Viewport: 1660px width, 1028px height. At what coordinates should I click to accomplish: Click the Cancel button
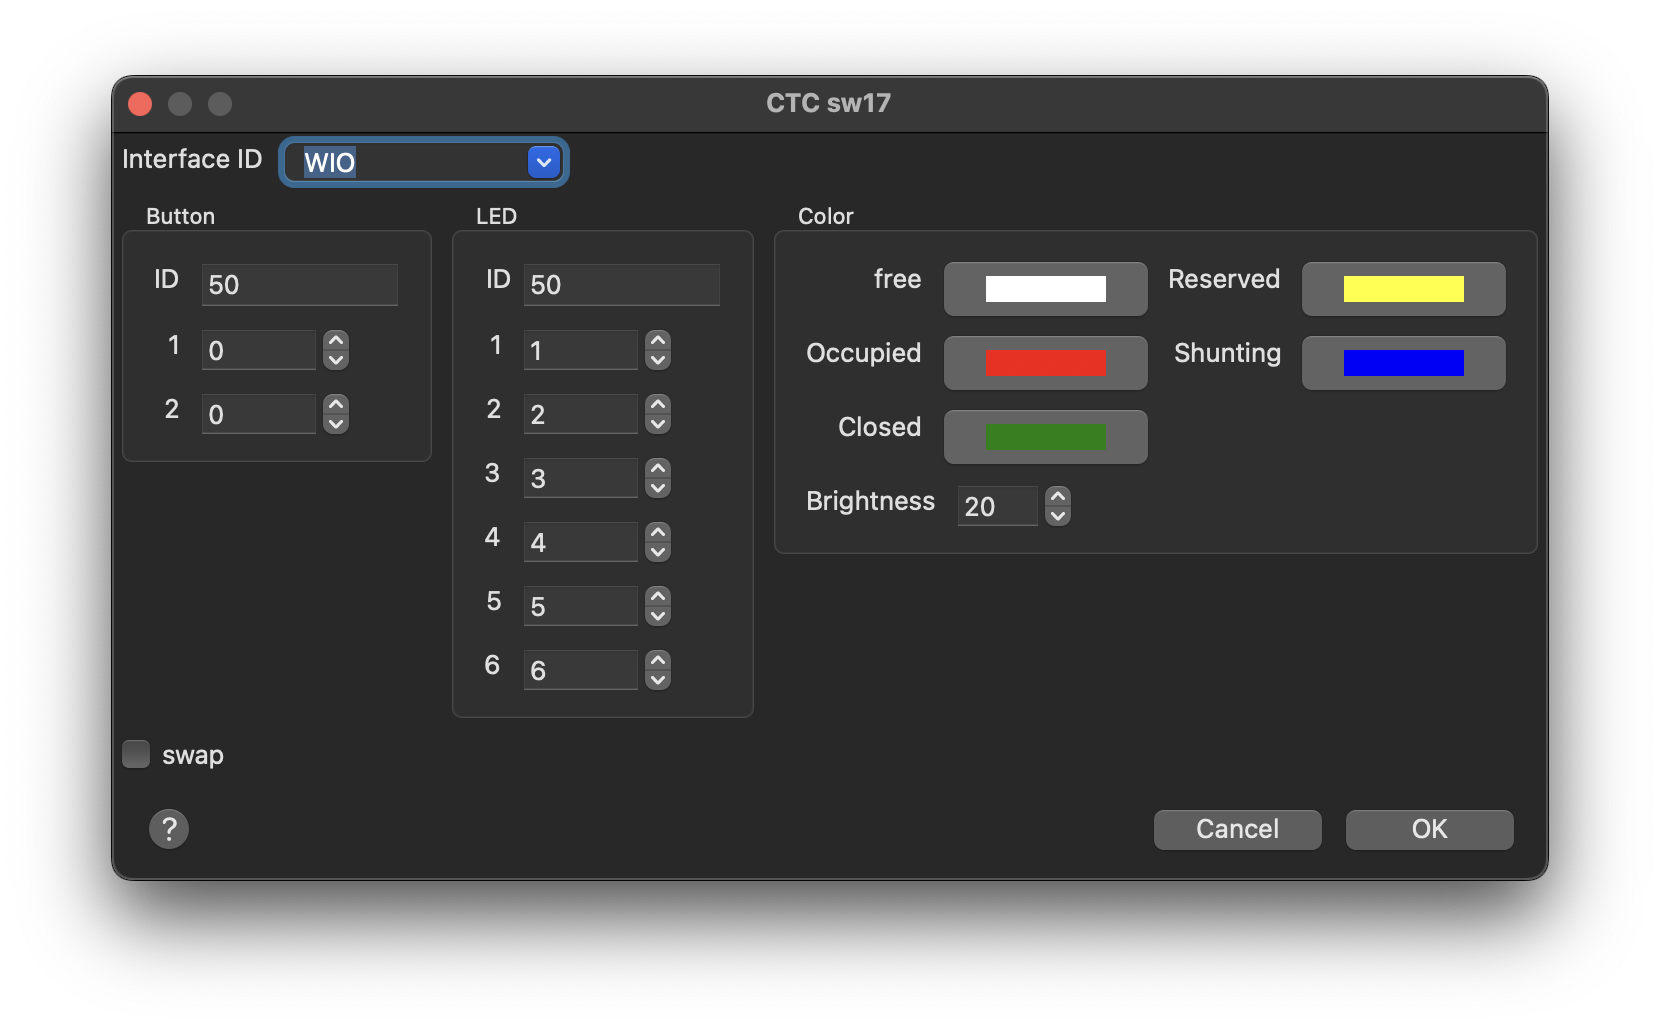point(1237,829)
